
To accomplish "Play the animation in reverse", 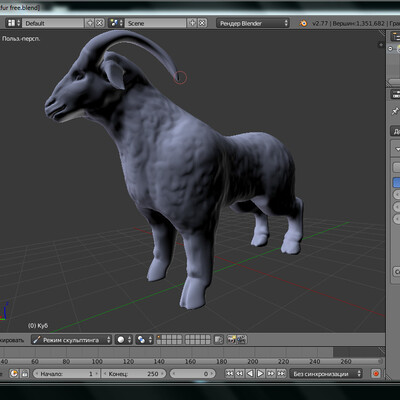I will (x=250, y=374).
